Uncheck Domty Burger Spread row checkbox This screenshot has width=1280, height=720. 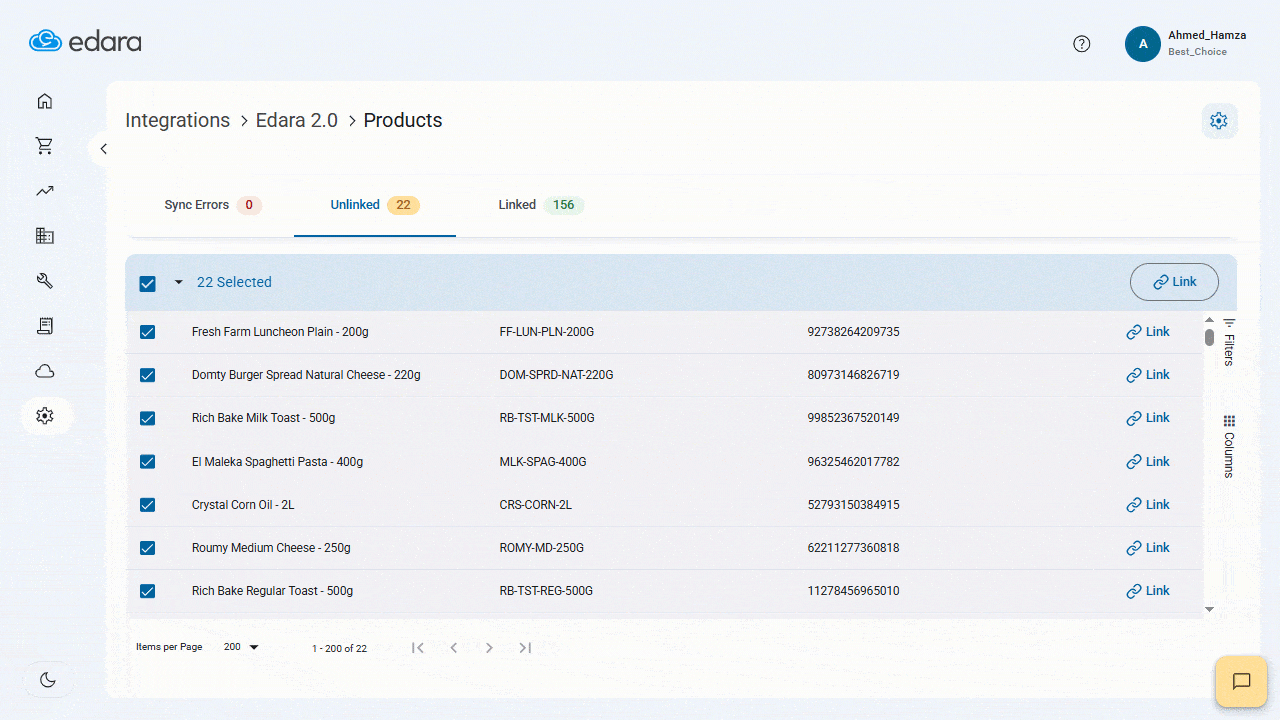click(x=148, y=375)
